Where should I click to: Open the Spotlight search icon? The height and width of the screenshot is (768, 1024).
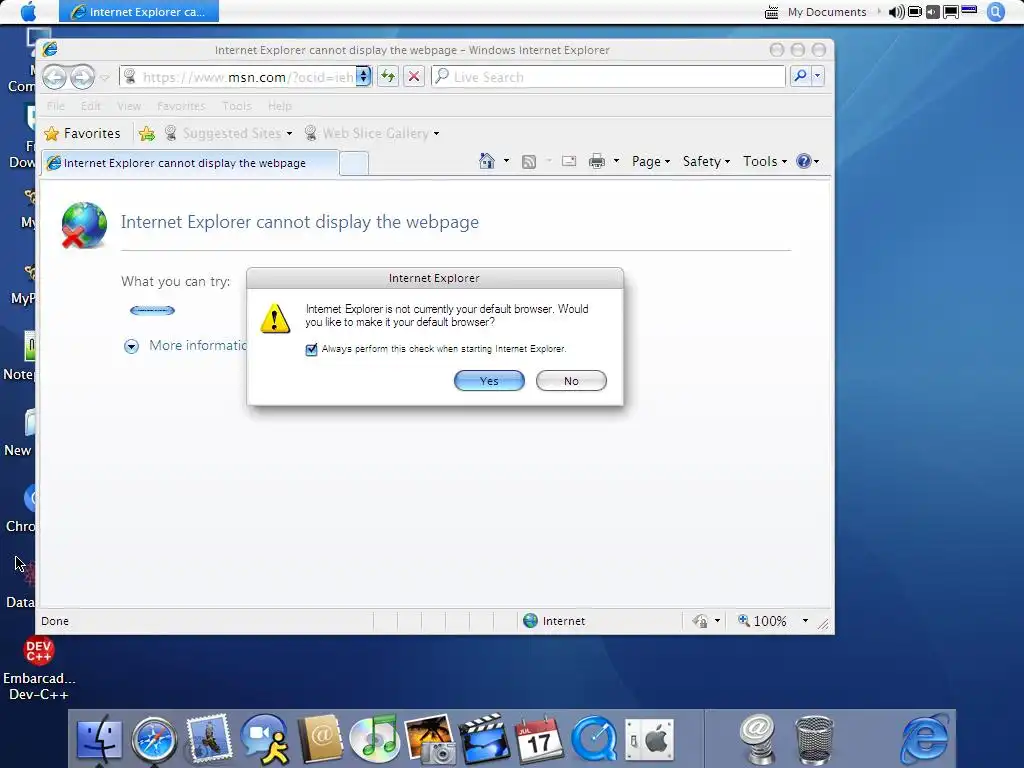coord(995,12)
